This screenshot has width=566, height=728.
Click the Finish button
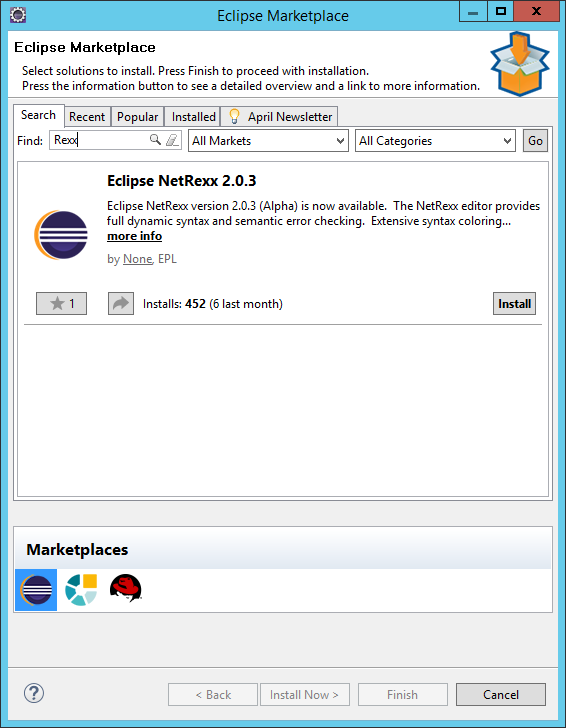tap(403, 695)
